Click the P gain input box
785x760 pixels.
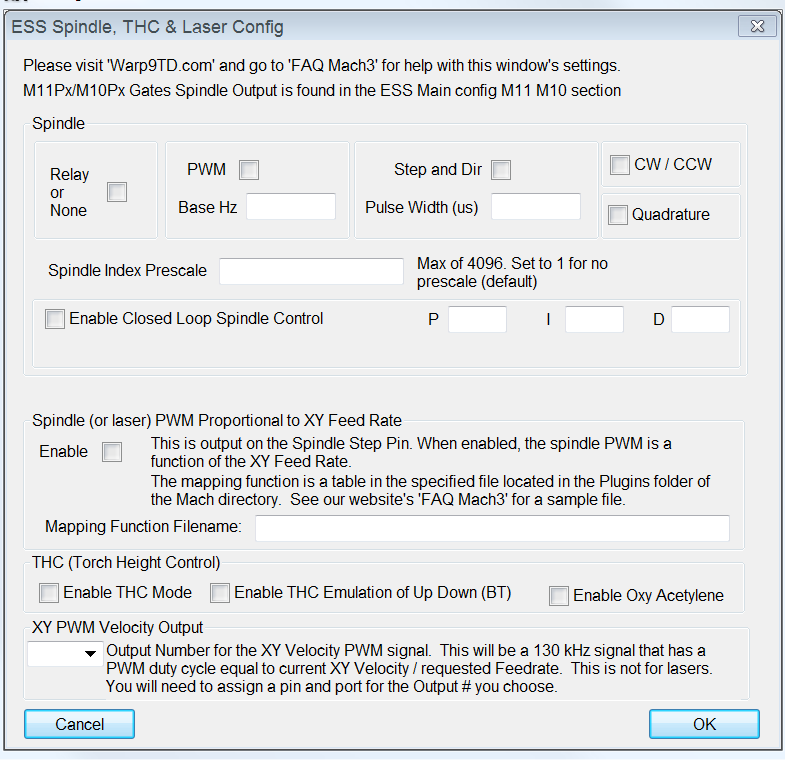click(x=477, y=319)
